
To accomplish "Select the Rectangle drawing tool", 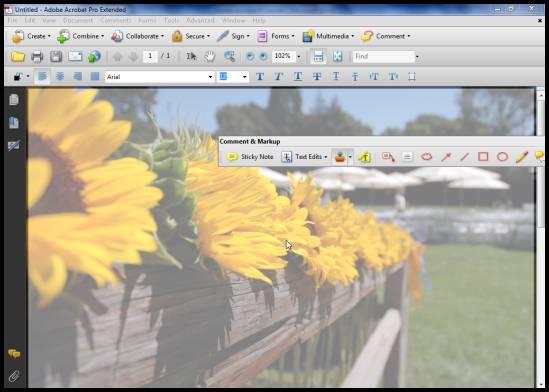I will [483, 156].
